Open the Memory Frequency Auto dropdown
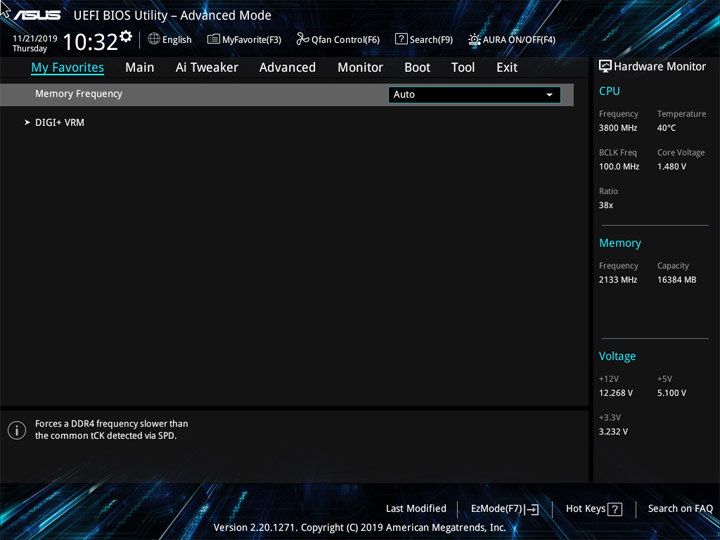 474,95
